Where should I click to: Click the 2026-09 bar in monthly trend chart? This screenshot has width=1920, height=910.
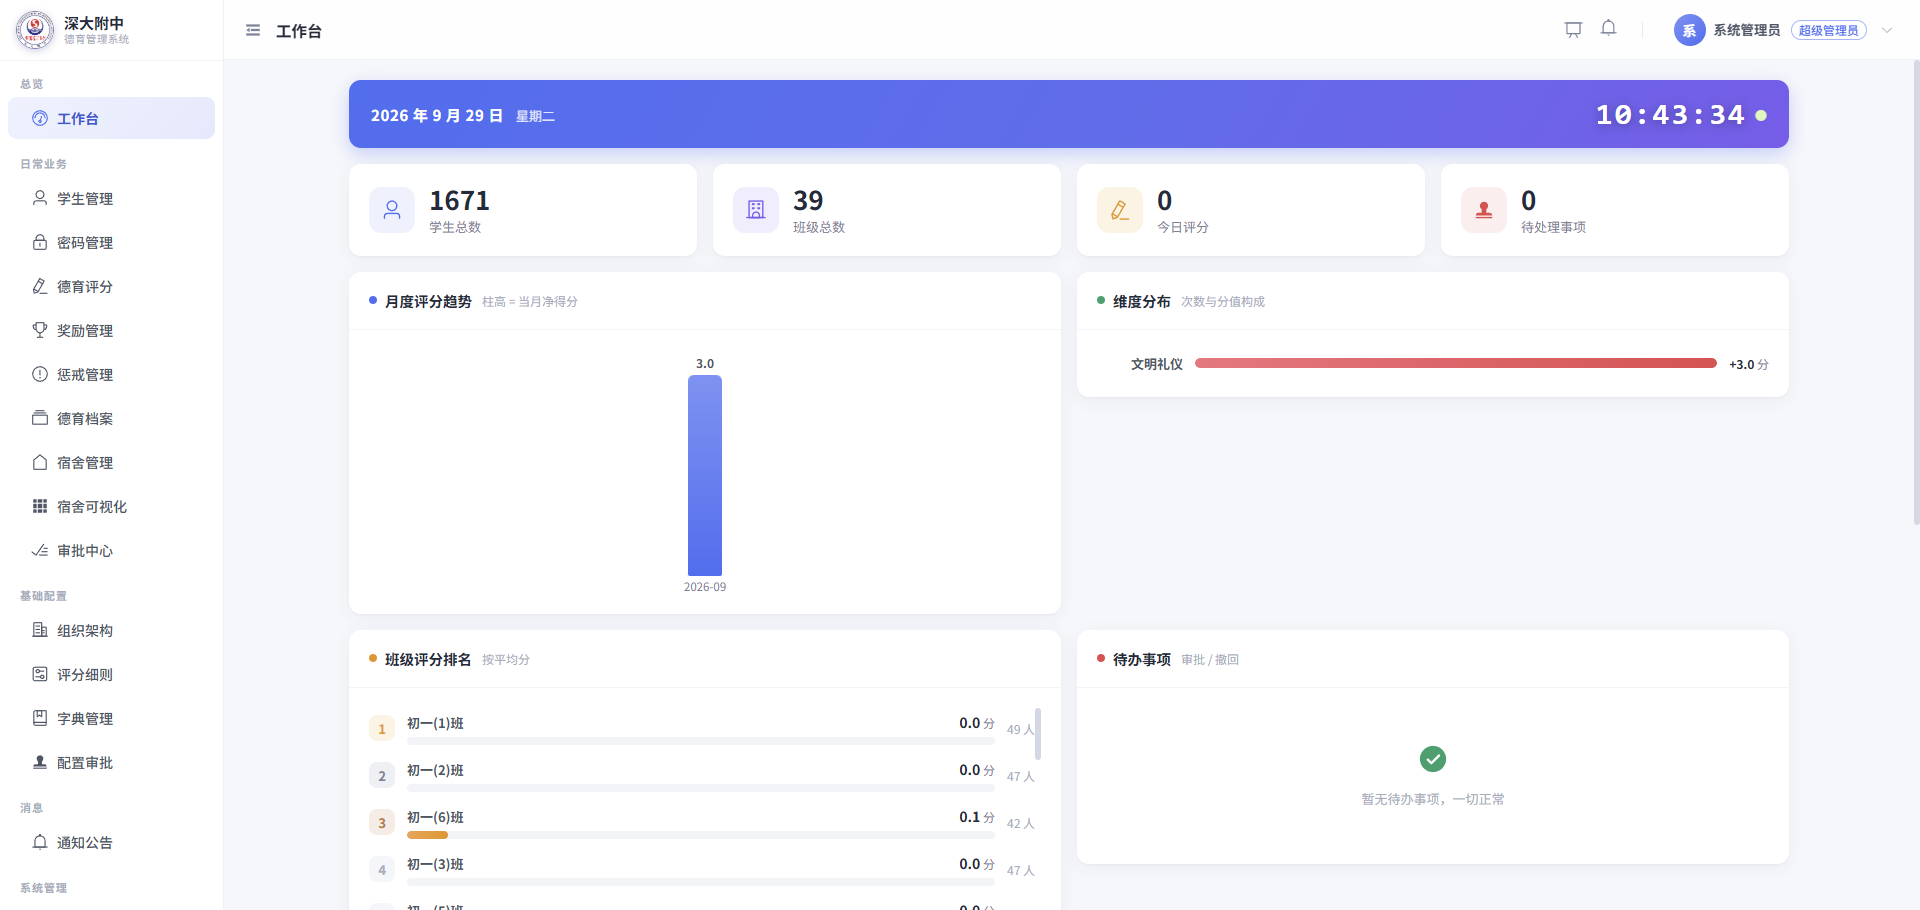[705, 475]
